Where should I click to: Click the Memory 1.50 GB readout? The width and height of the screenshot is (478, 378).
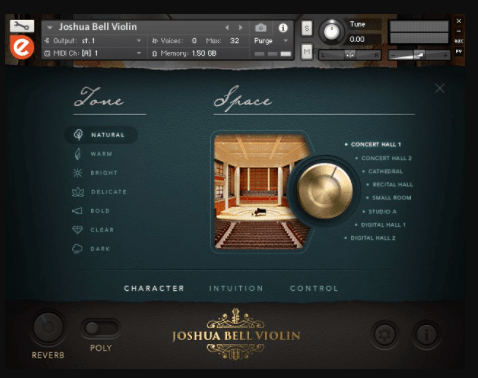click(x=184, y=53)
